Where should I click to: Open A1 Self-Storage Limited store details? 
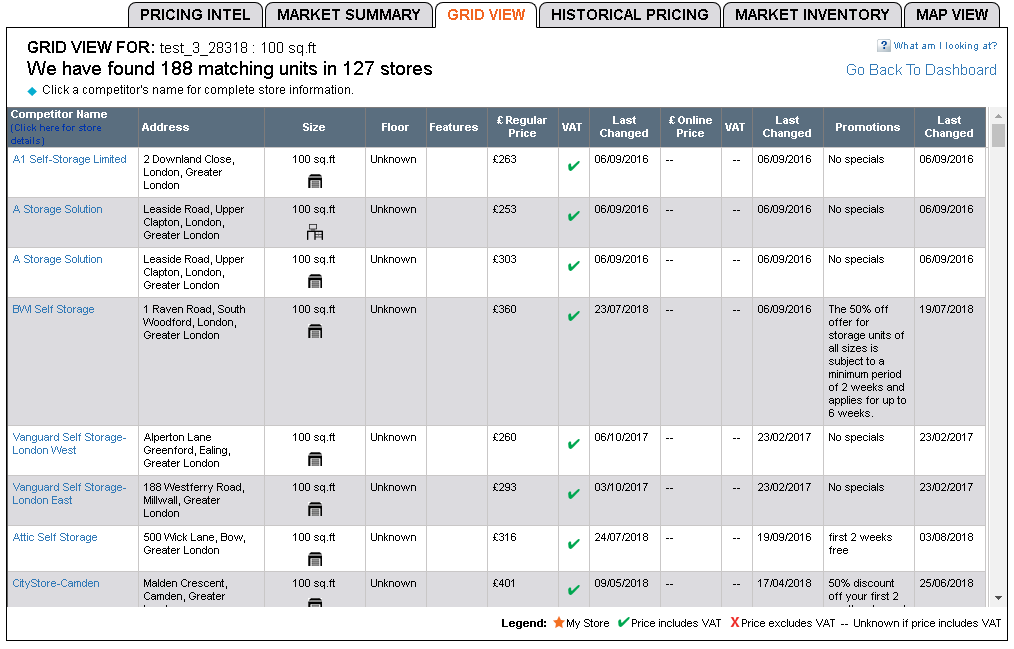[70, 159]
